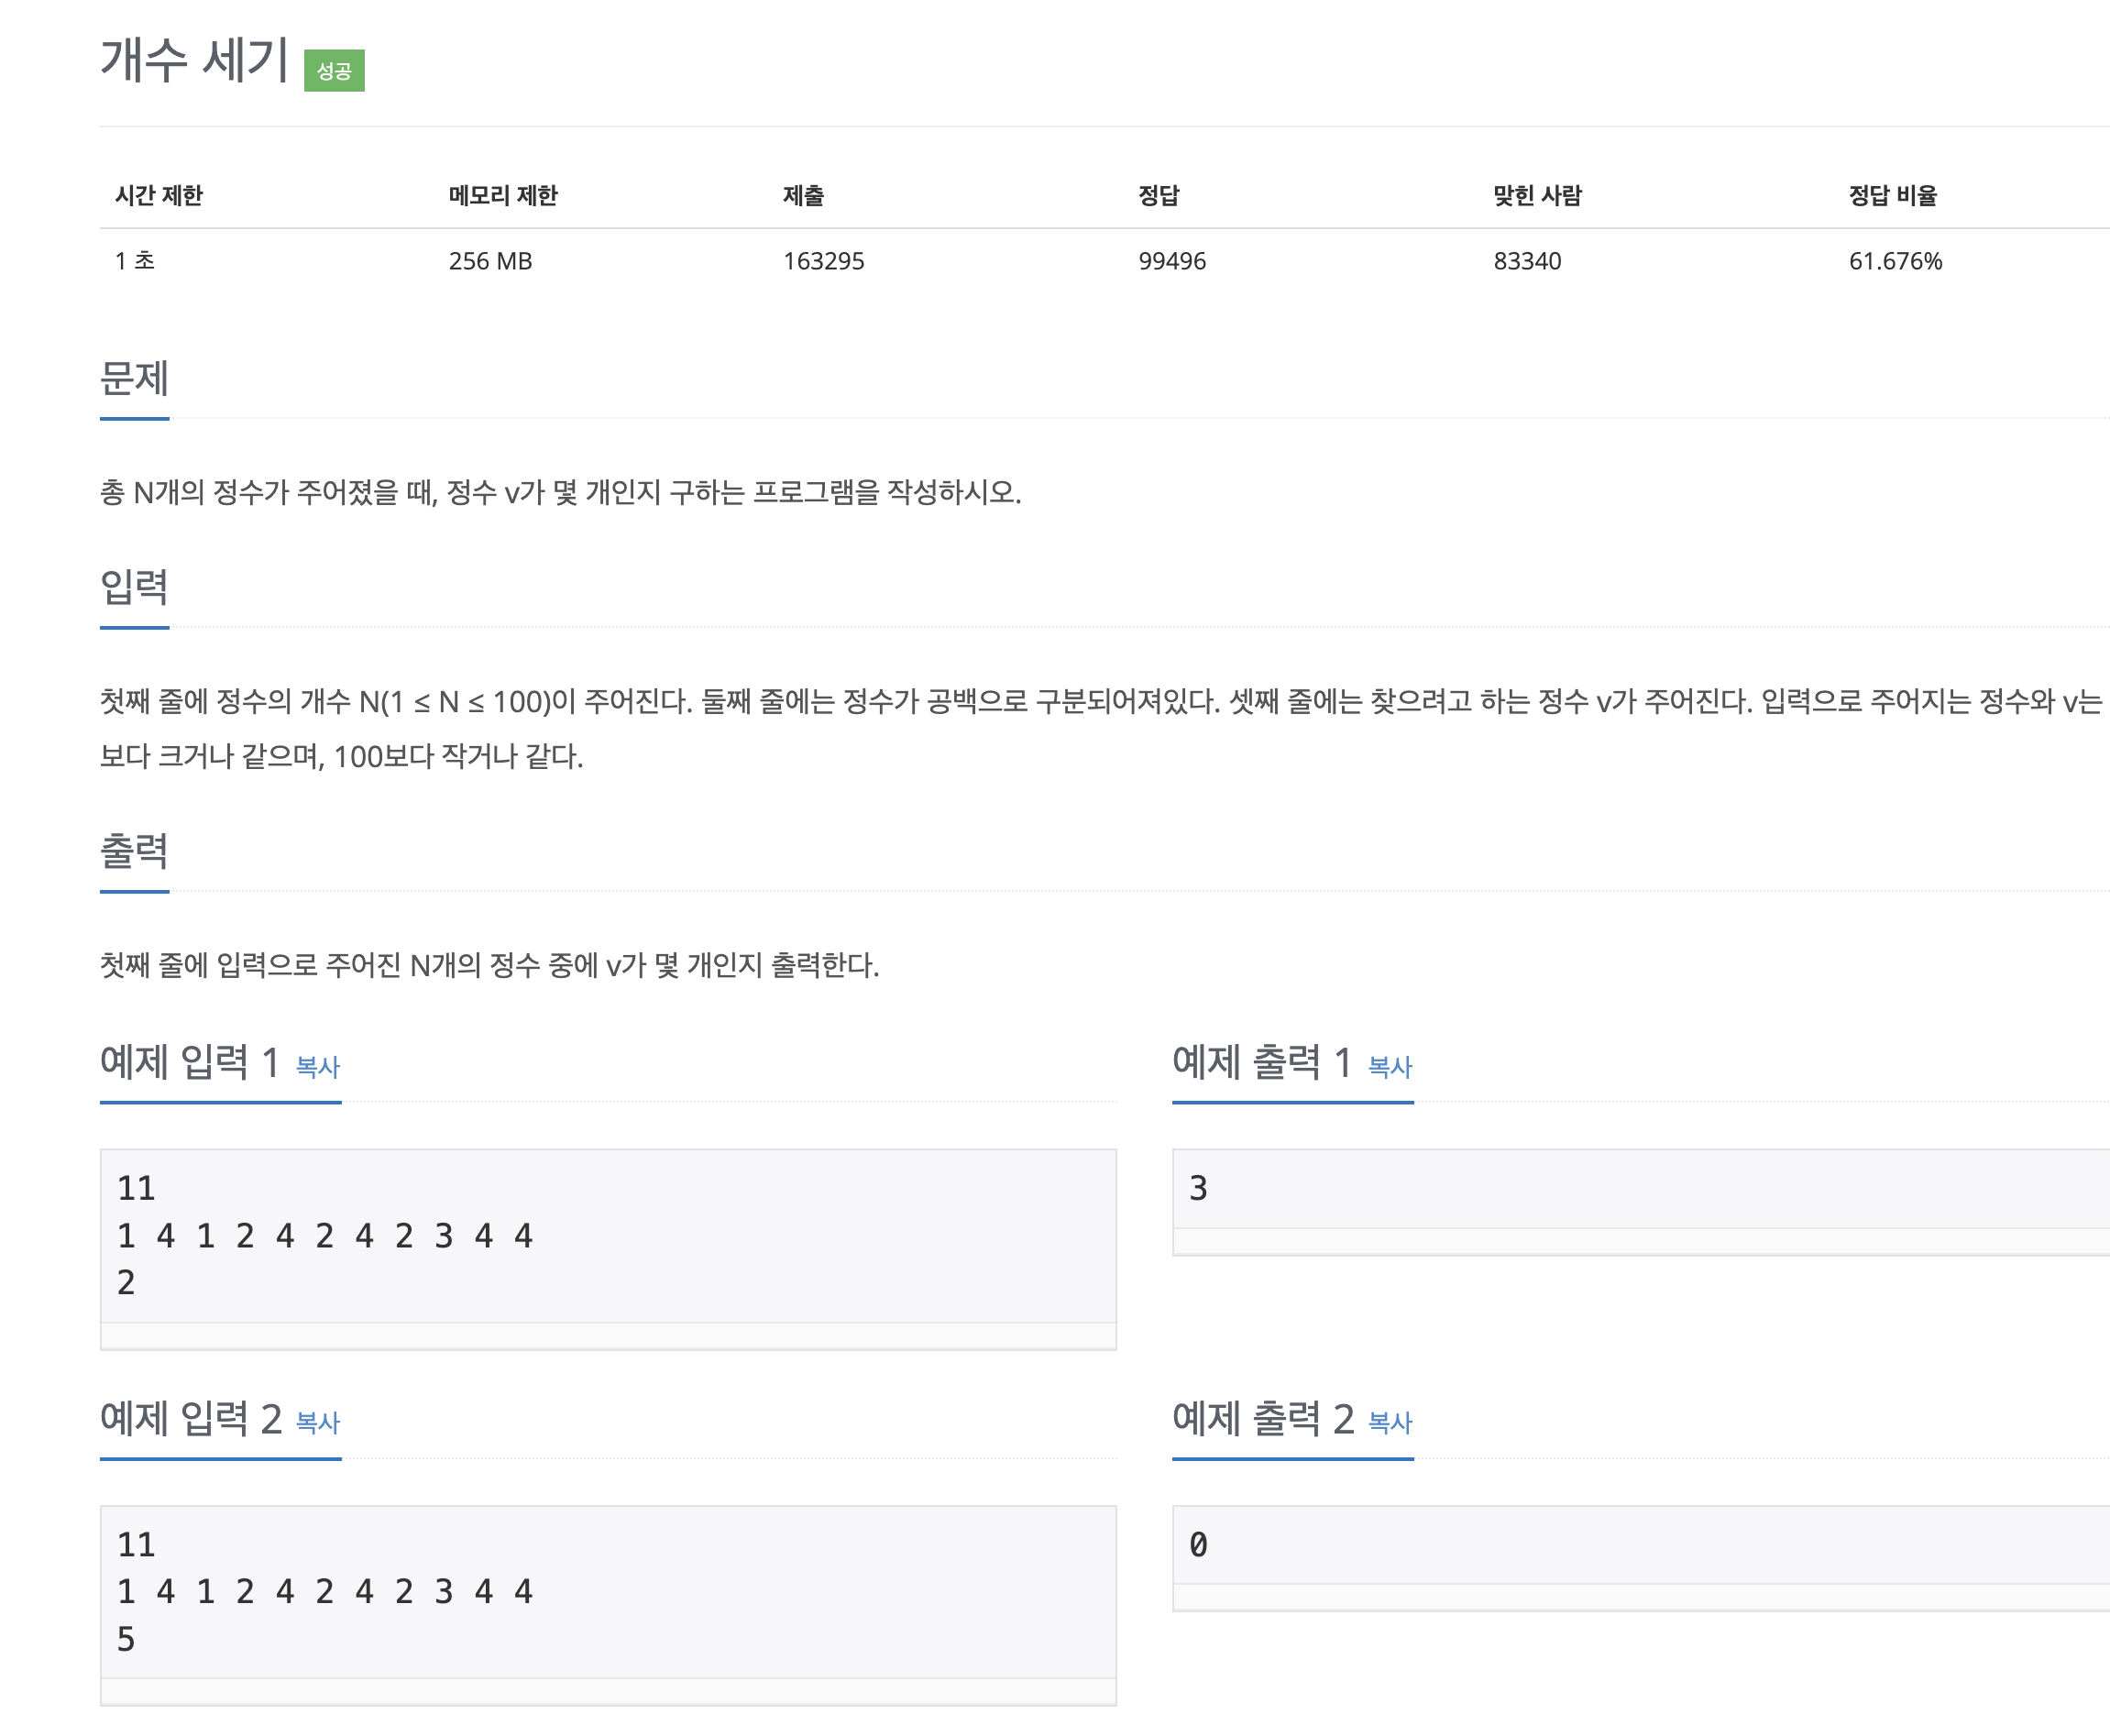Click the 개수 세기 problem title
The image size is (2110, 1736).
[x=195, y=60]
